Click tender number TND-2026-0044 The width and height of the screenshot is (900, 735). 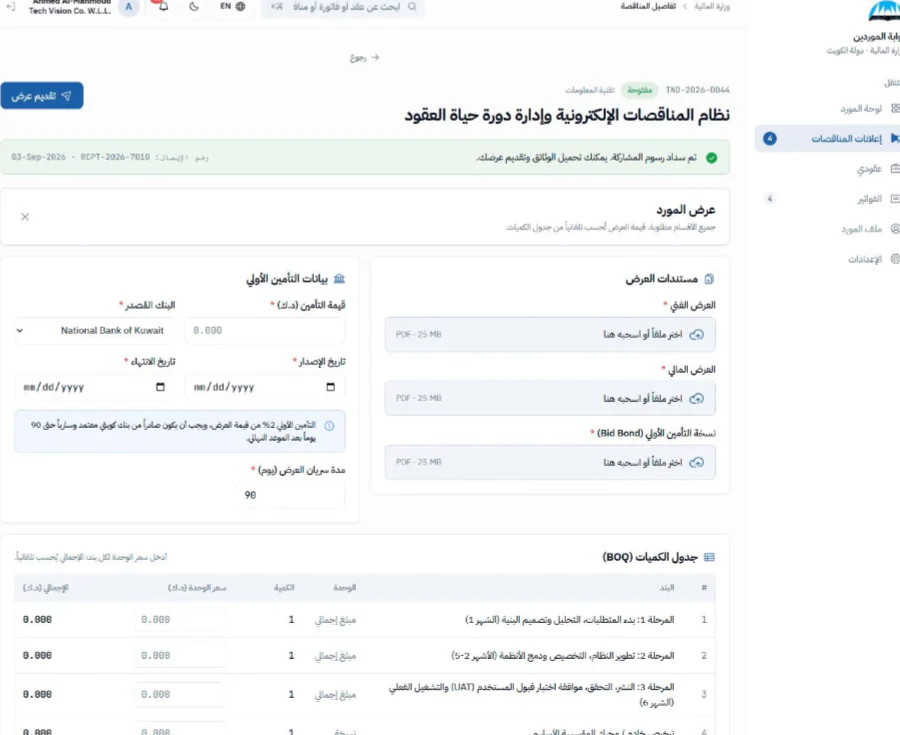[x=697, y=90]
